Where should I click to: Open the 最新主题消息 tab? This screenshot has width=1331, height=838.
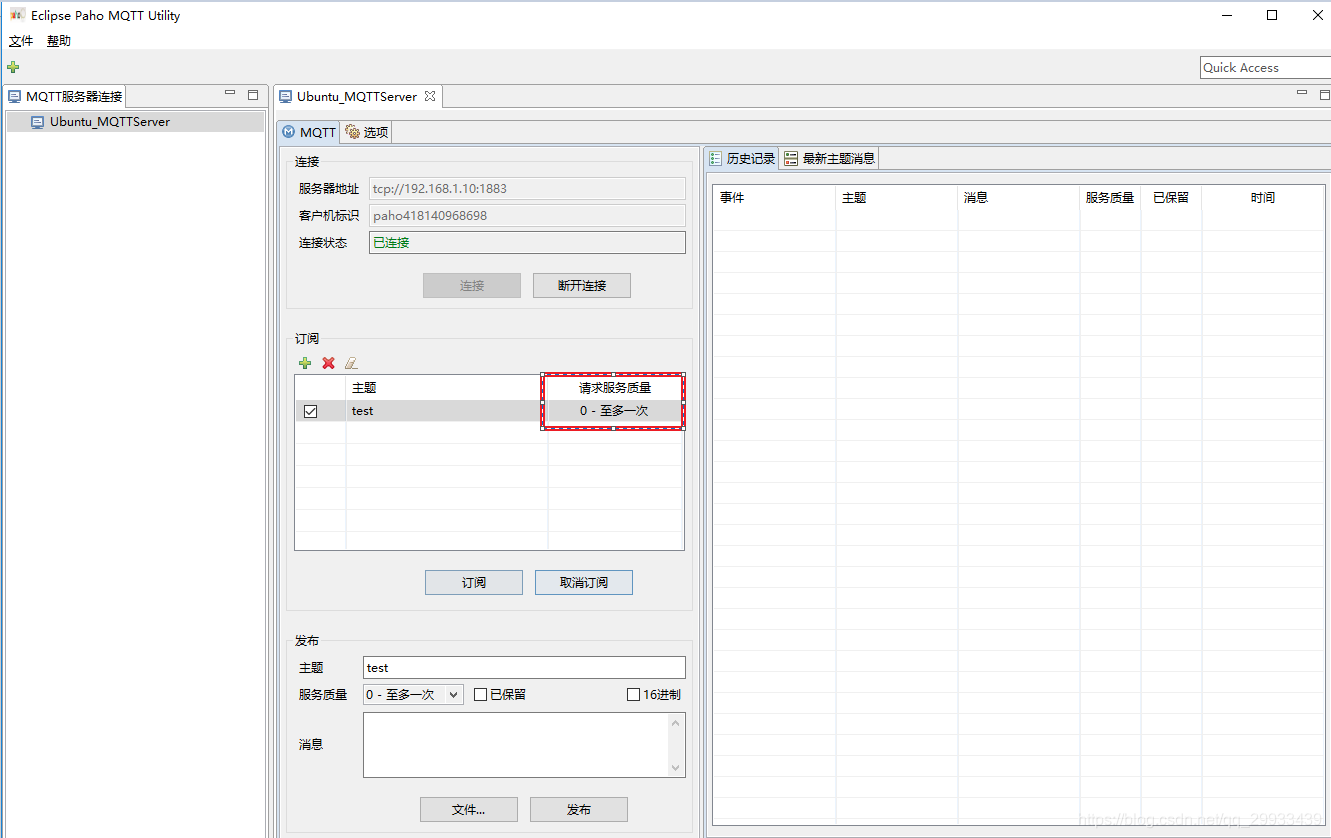[829, 158]
